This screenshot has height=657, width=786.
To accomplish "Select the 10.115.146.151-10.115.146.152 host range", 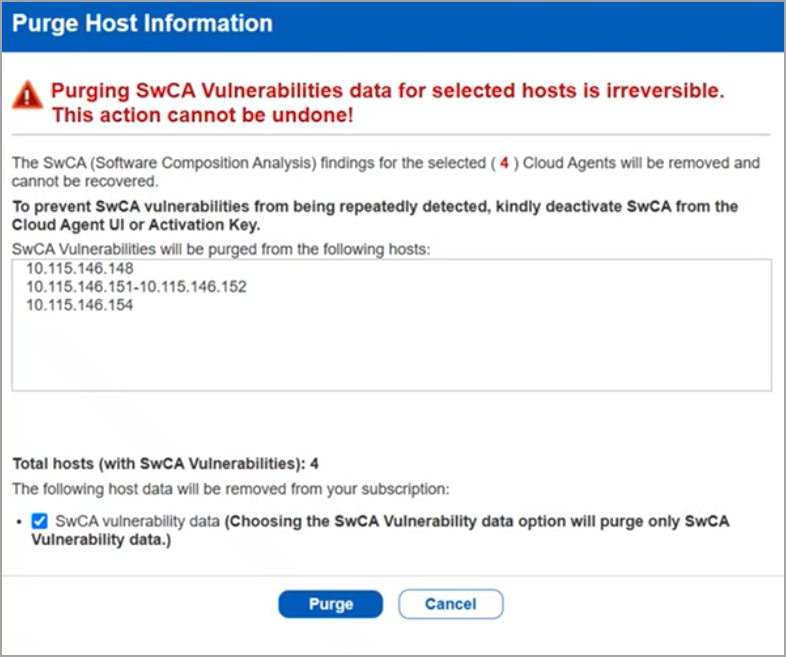I will [136, 287].
